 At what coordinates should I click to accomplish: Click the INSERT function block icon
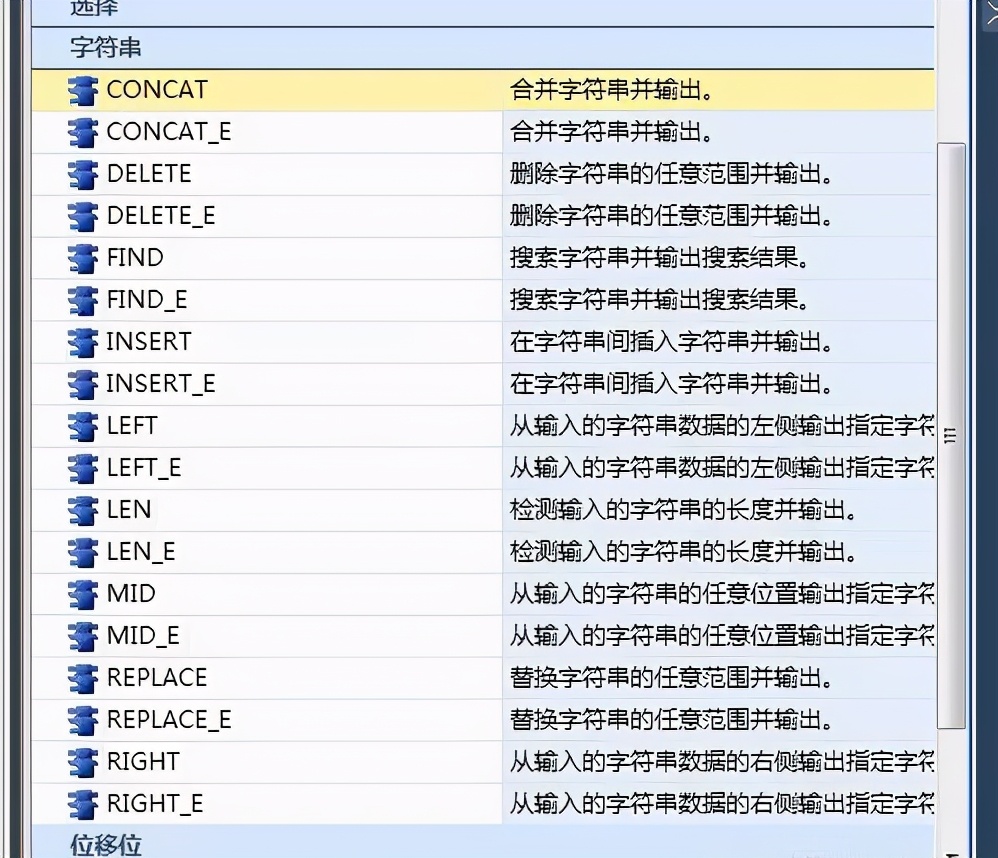pos(82,342)
